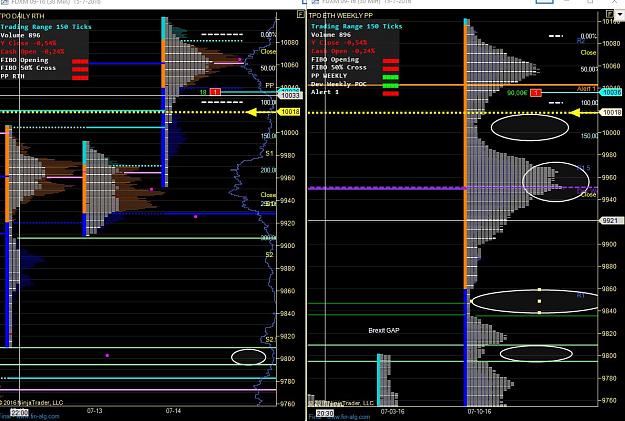The image size is (625, 421).
Task: Click 'Trading Range 150 Ticks' on weekly chart
Action: coord(357,26)
